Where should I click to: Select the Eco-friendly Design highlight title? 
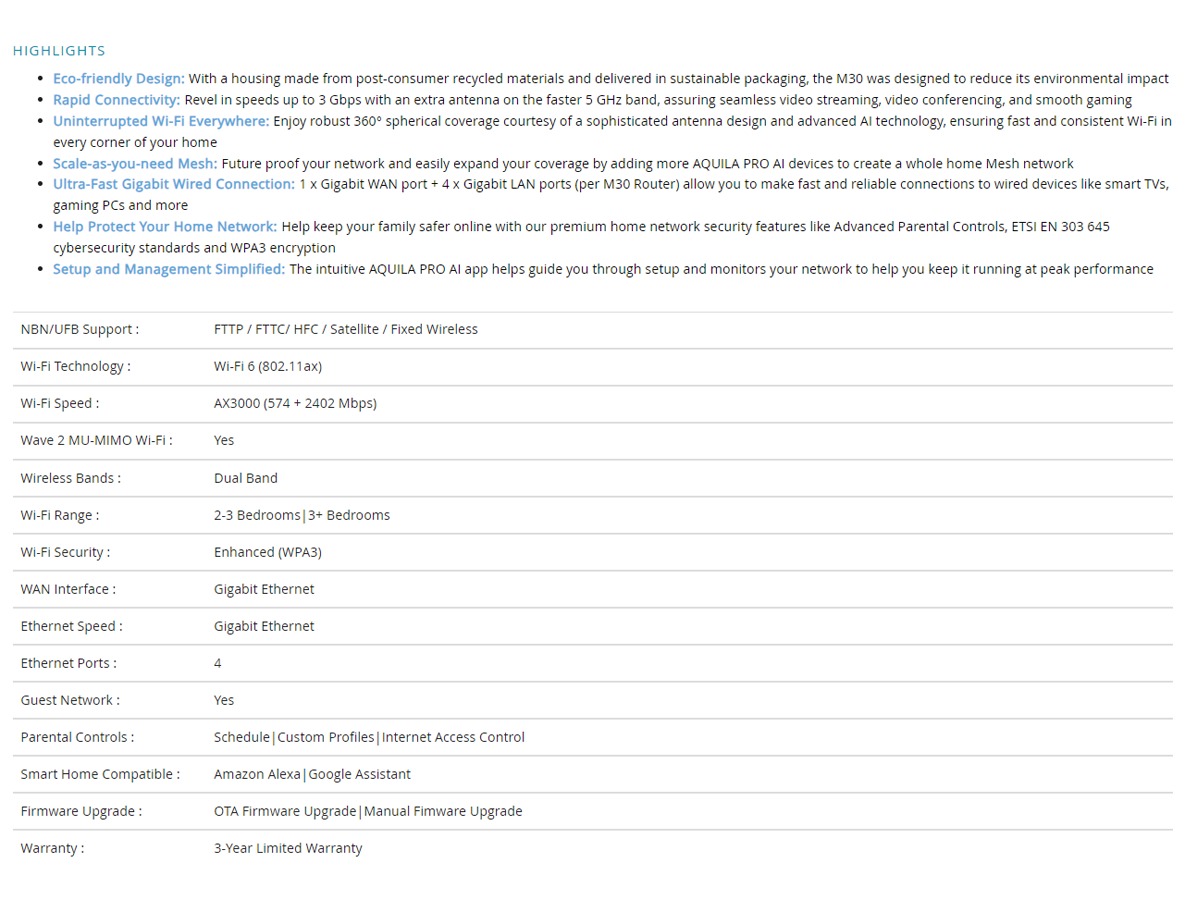coord(119,79)
